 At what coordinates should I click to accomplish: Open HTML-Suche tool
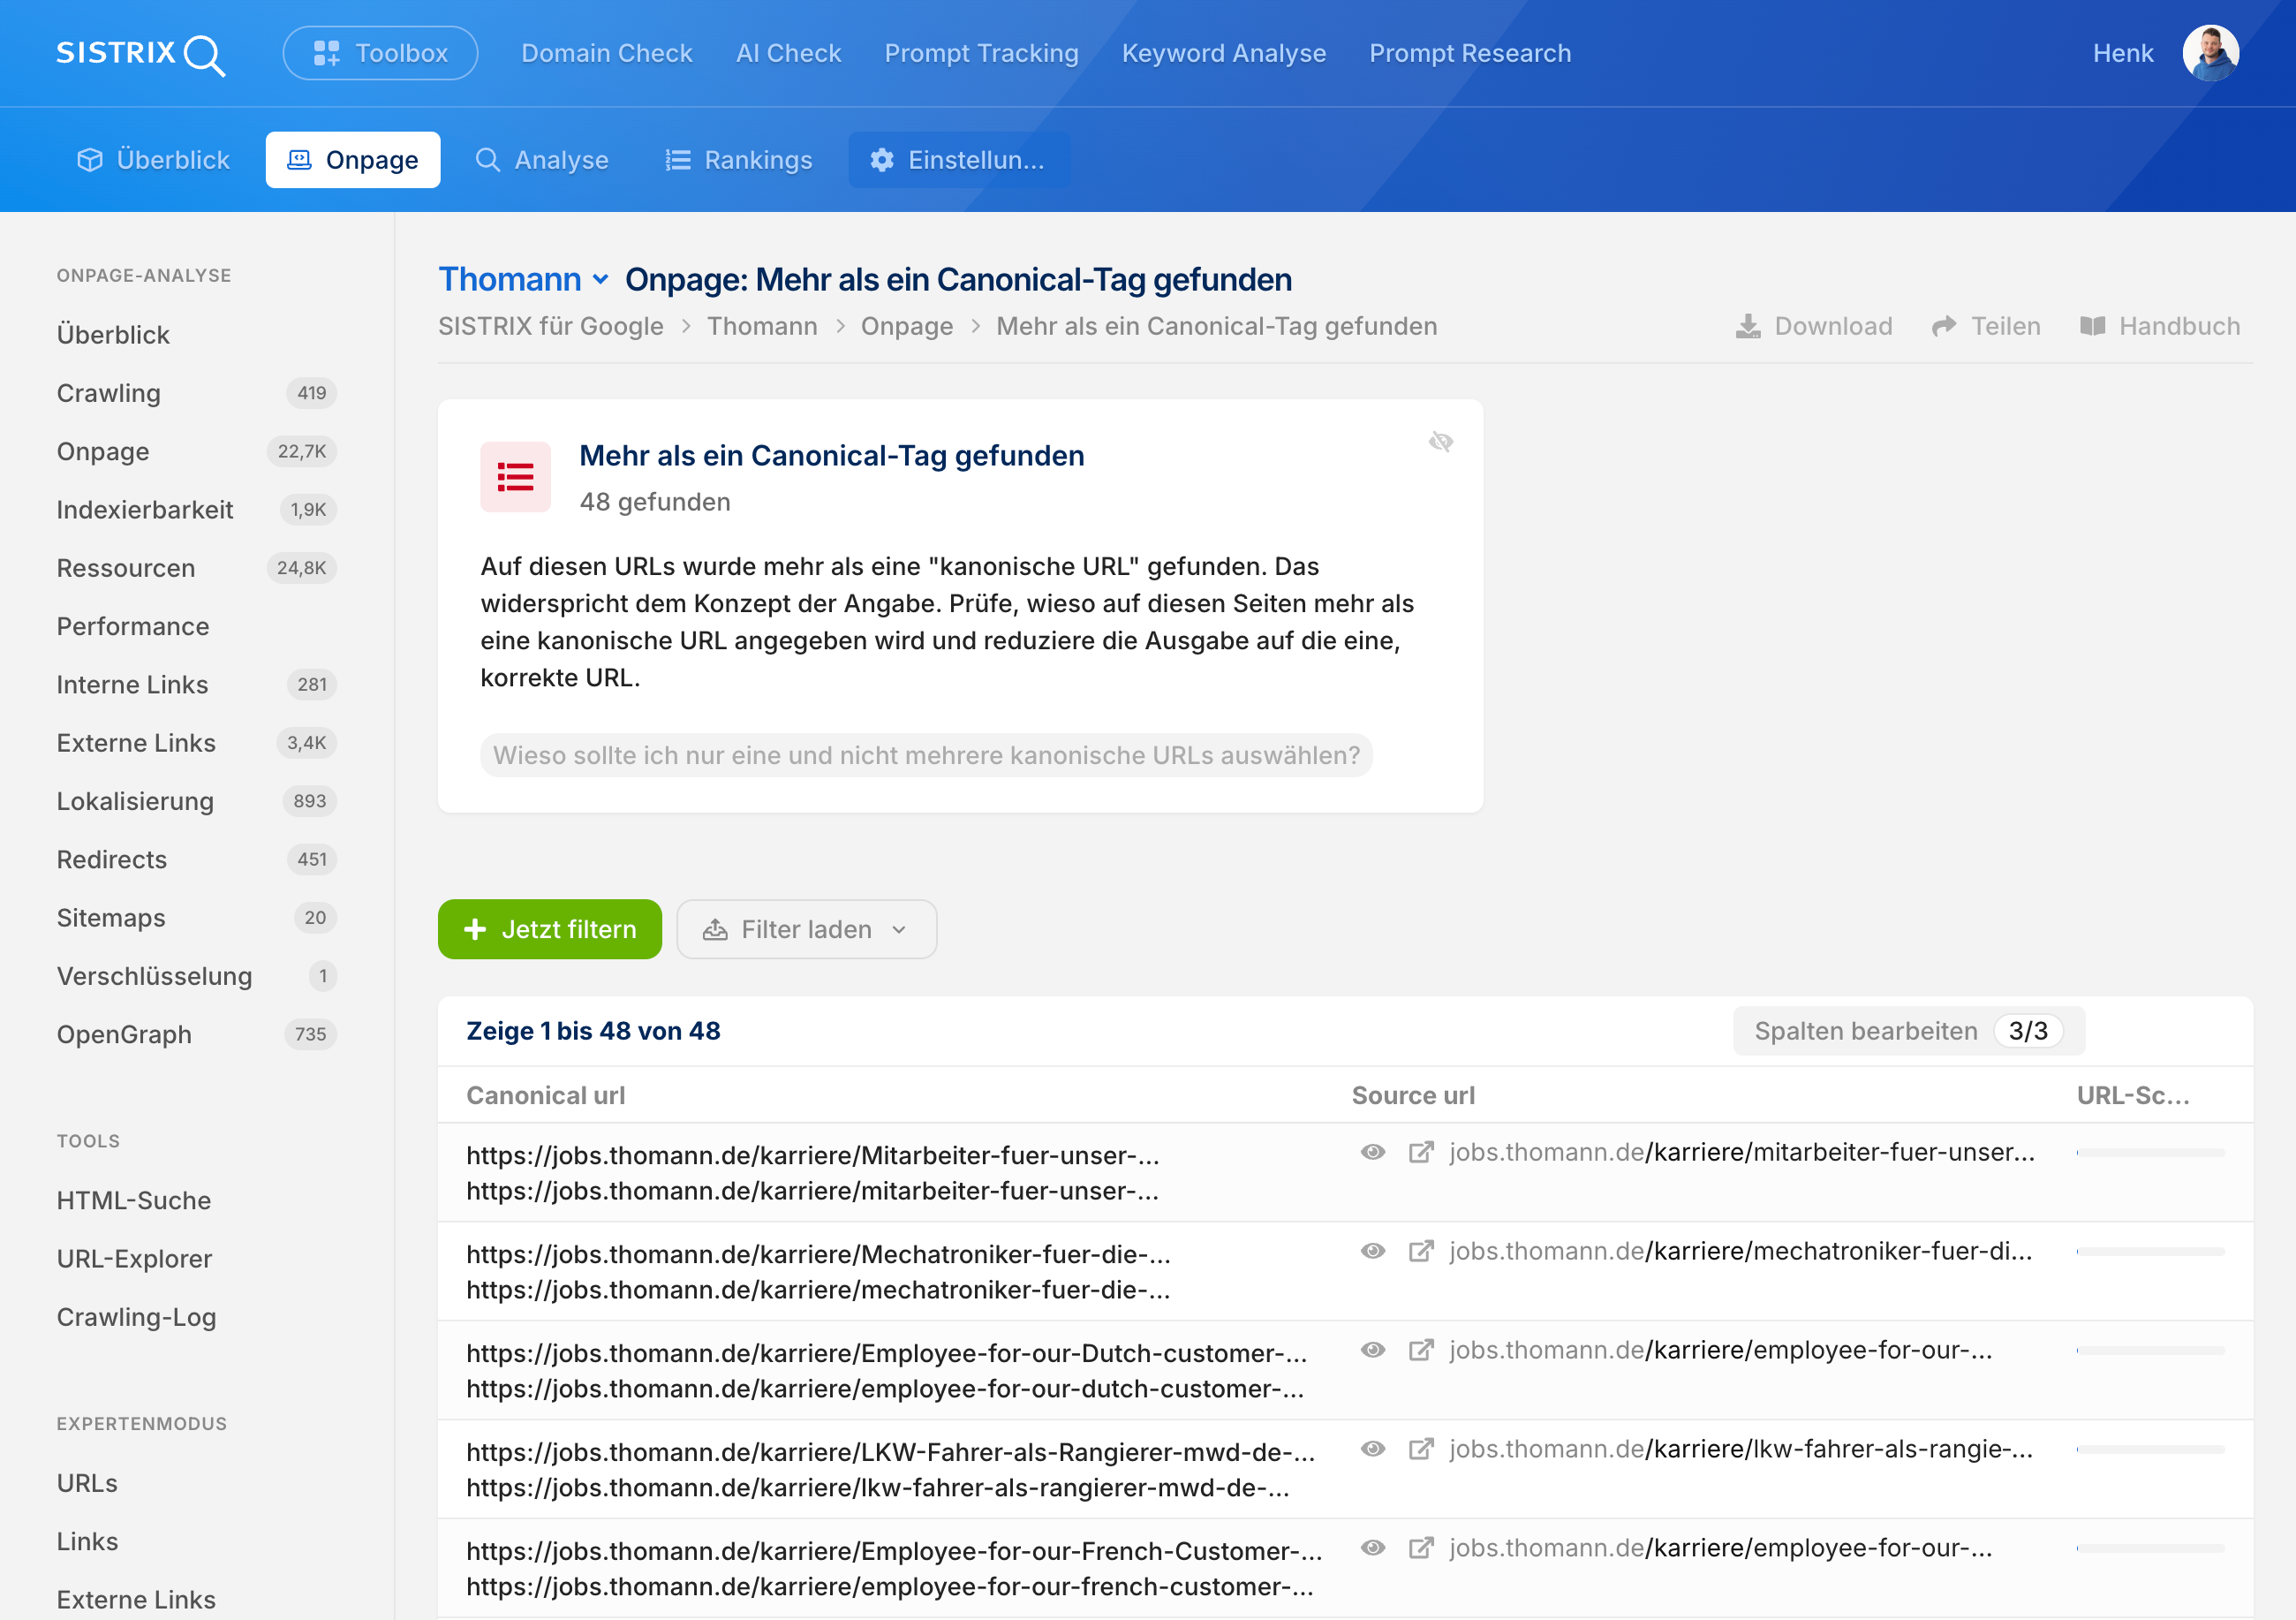tap(134, 1201)
